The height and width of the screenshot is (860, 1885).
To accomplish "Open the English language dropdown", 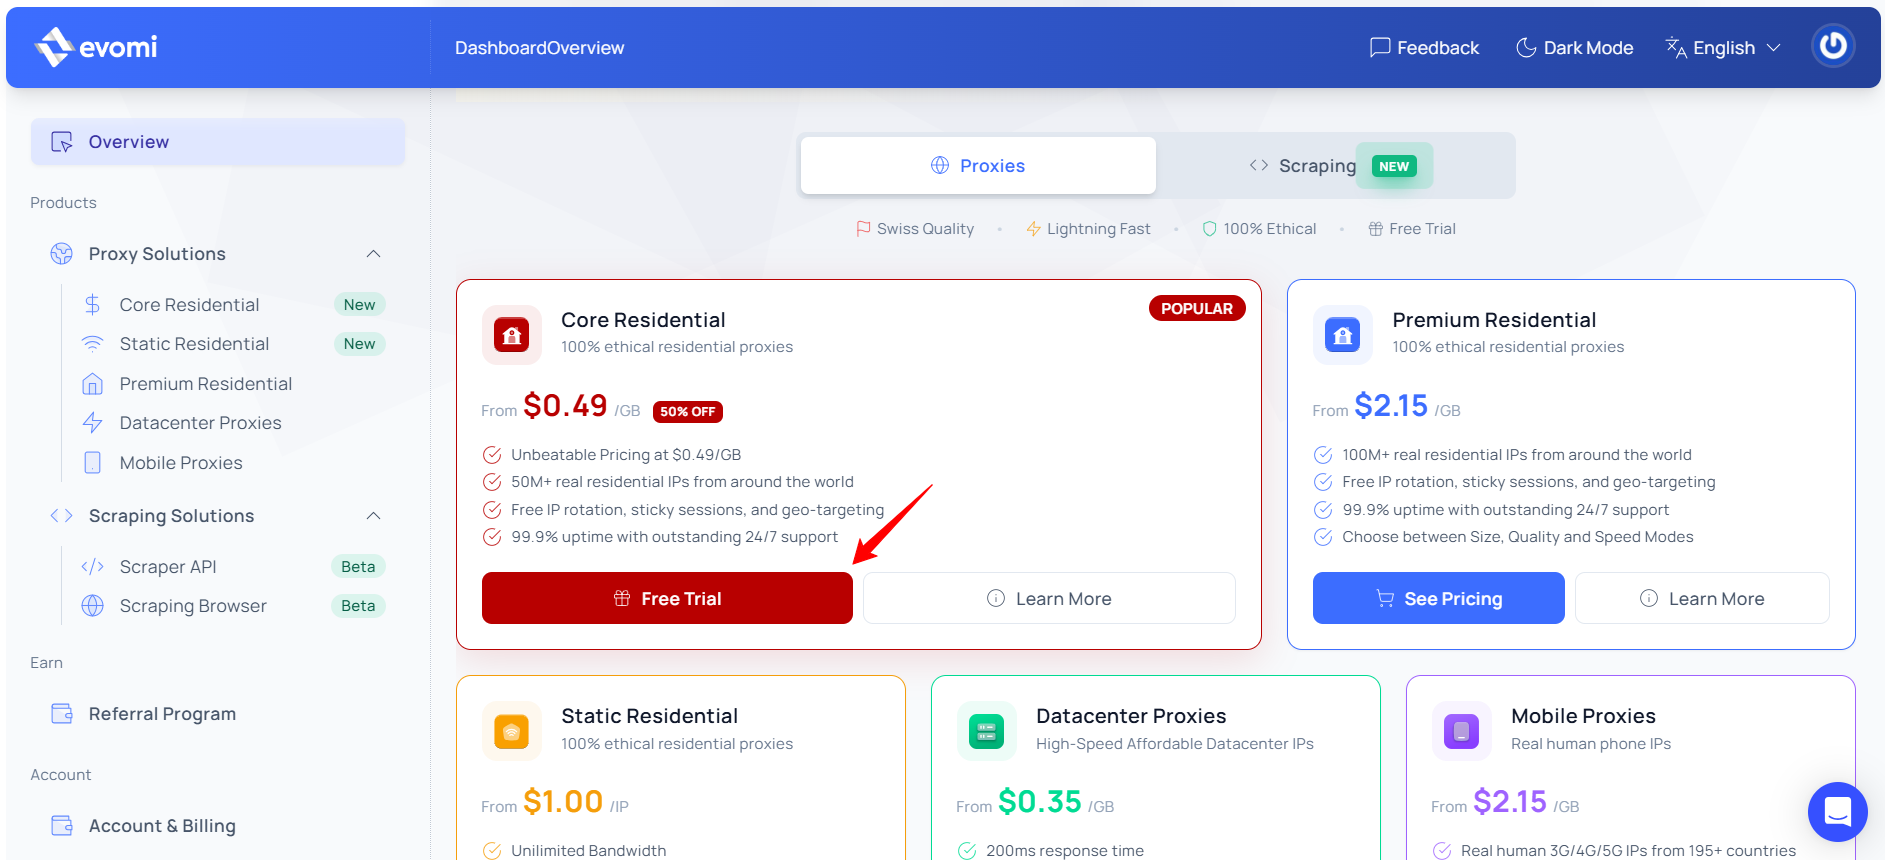I will pos(1723,48).
